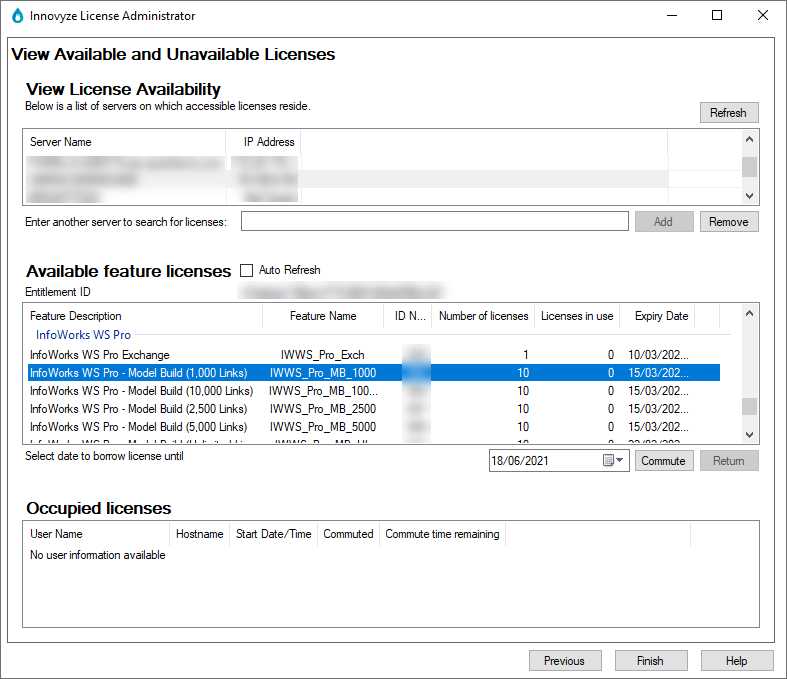Click feature name IWWS_Pro_MB_5000
Screen dimensions: 787x679
pyautogui.click(x=323, y=427)
